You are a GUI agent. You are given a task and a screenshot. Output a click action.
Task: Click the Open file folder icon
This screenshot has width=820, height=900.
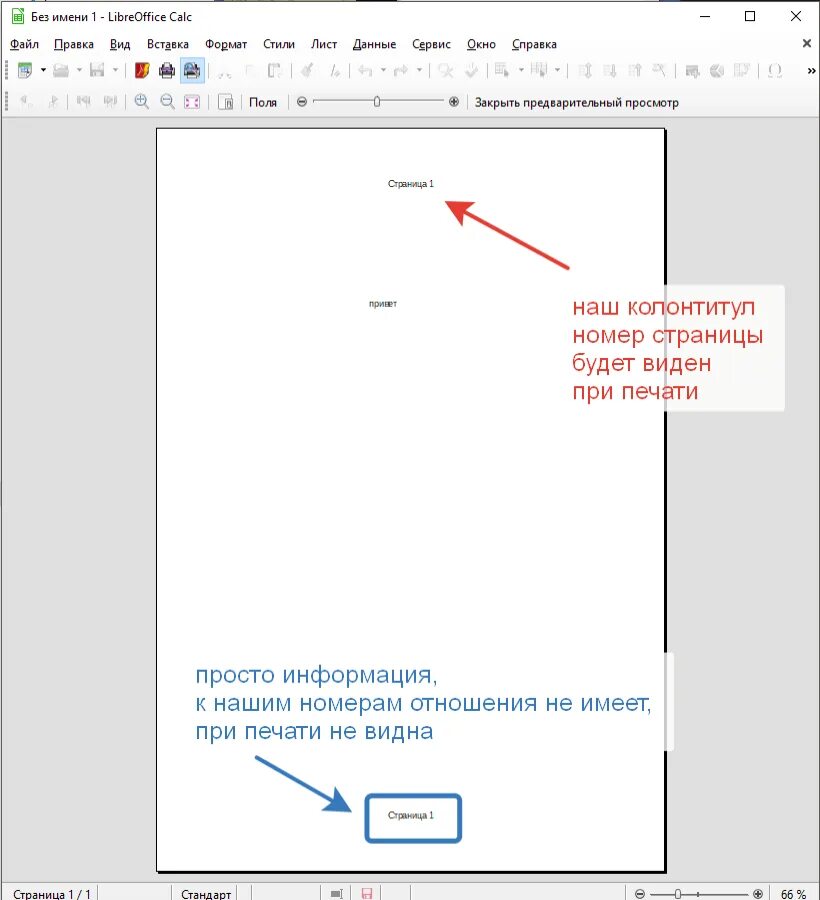(x=61, y=71)
